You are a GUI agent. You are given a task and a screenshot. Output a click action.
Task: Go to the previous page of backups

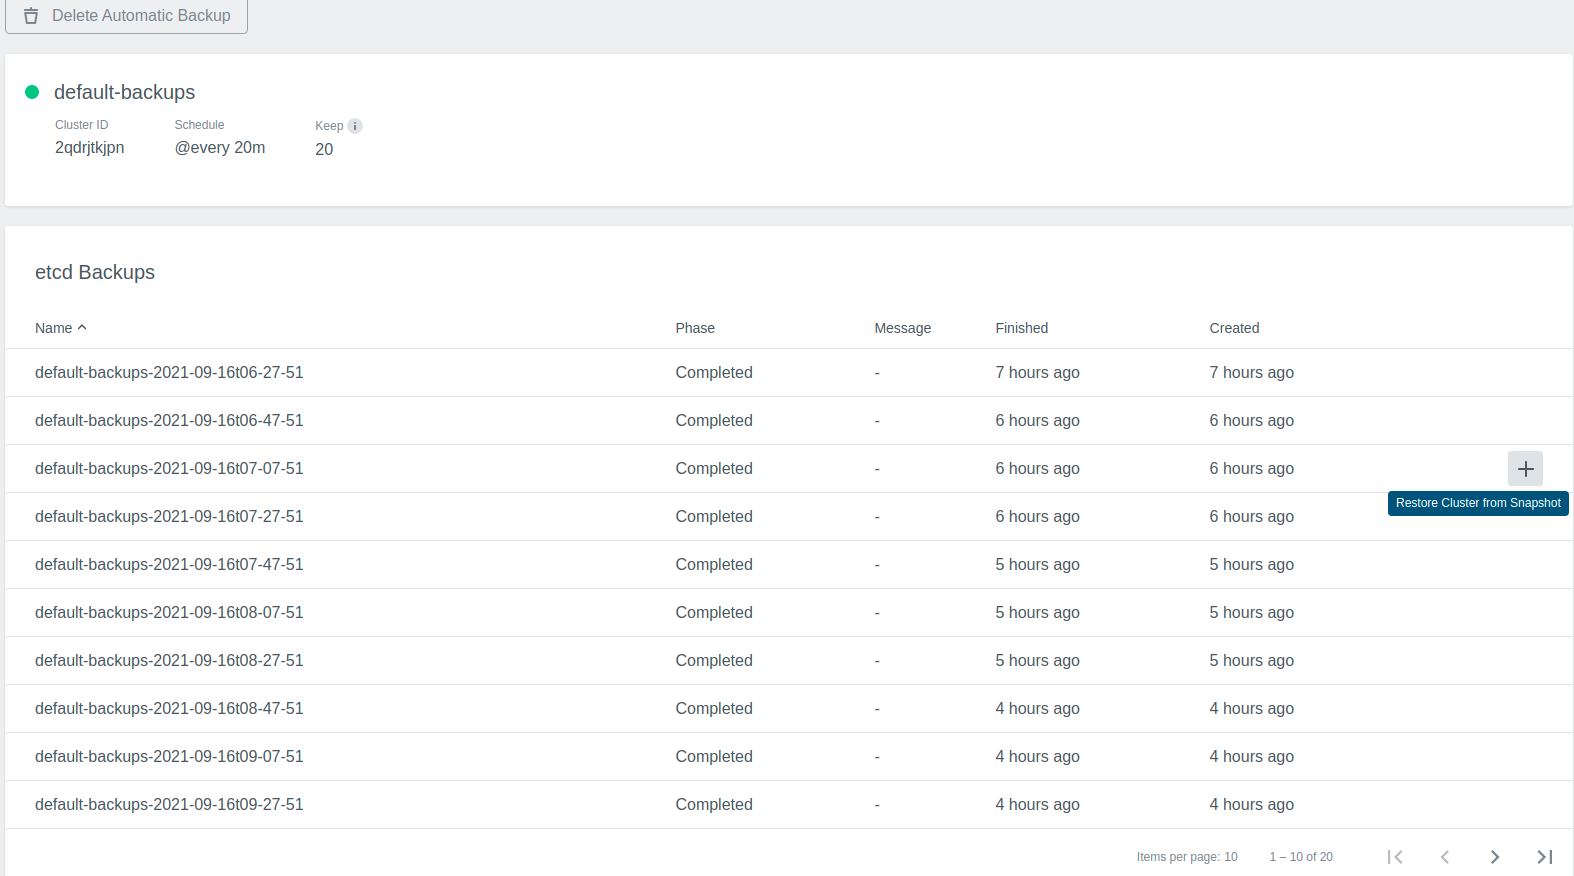[1445, 857]
